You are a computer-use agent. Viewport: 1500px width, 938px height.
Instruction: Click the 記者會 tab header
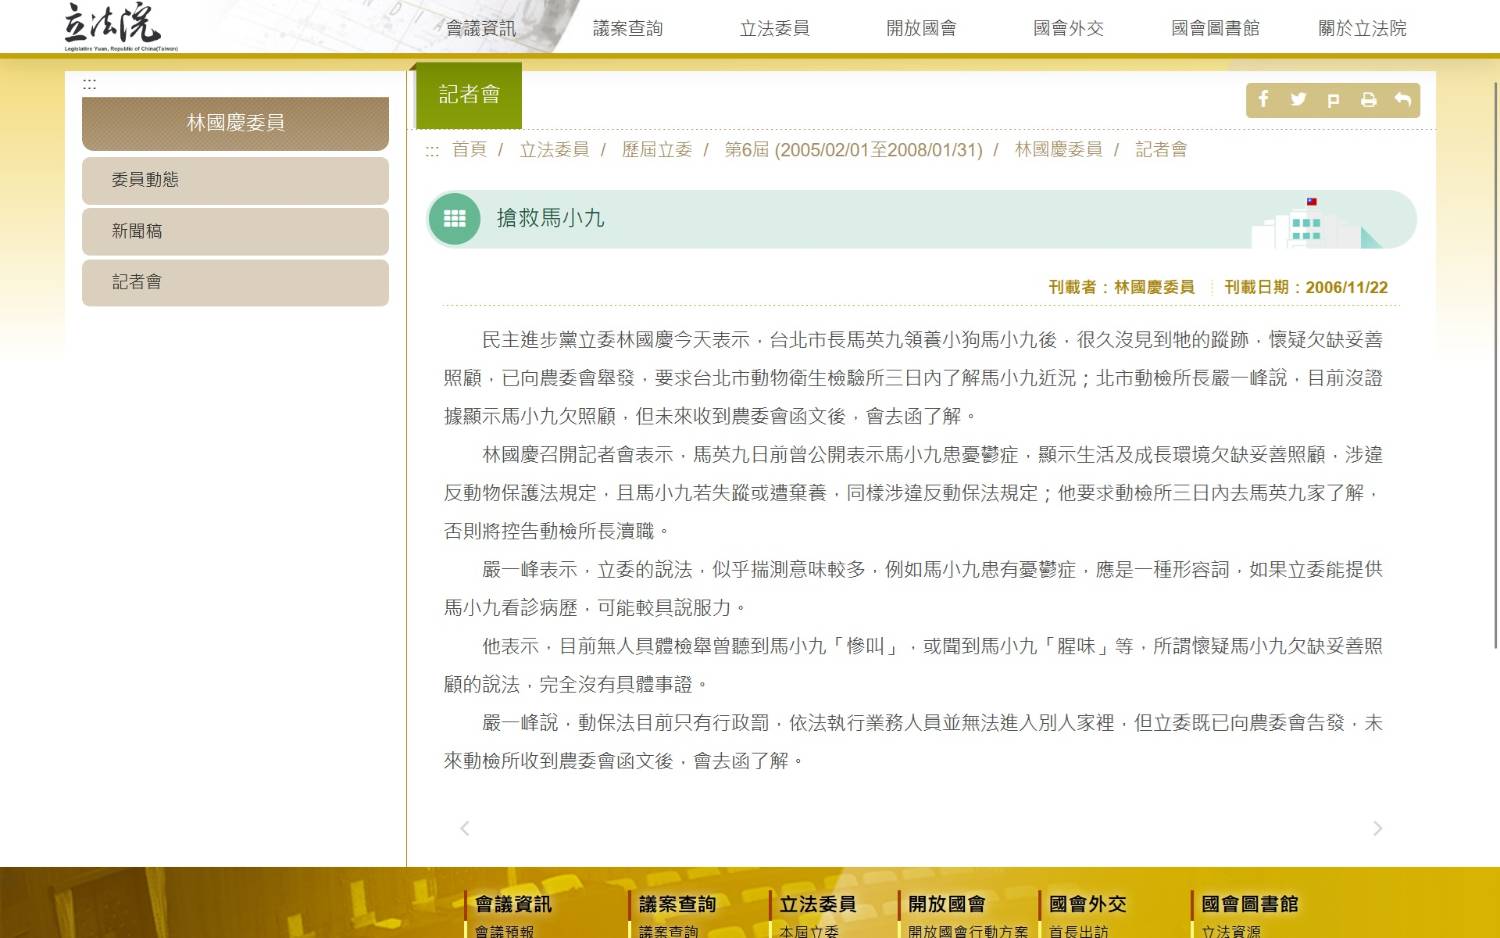[x=469, y=95]
